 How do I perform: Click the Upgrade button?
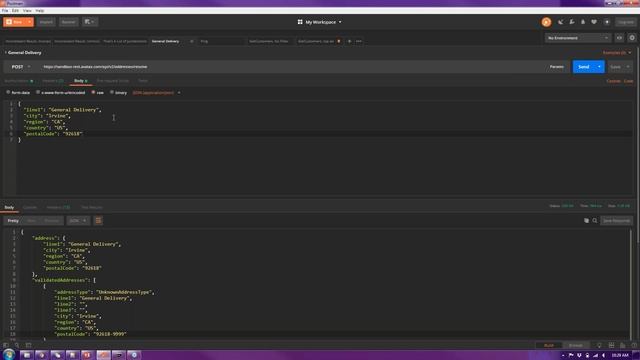pos(625,22)
